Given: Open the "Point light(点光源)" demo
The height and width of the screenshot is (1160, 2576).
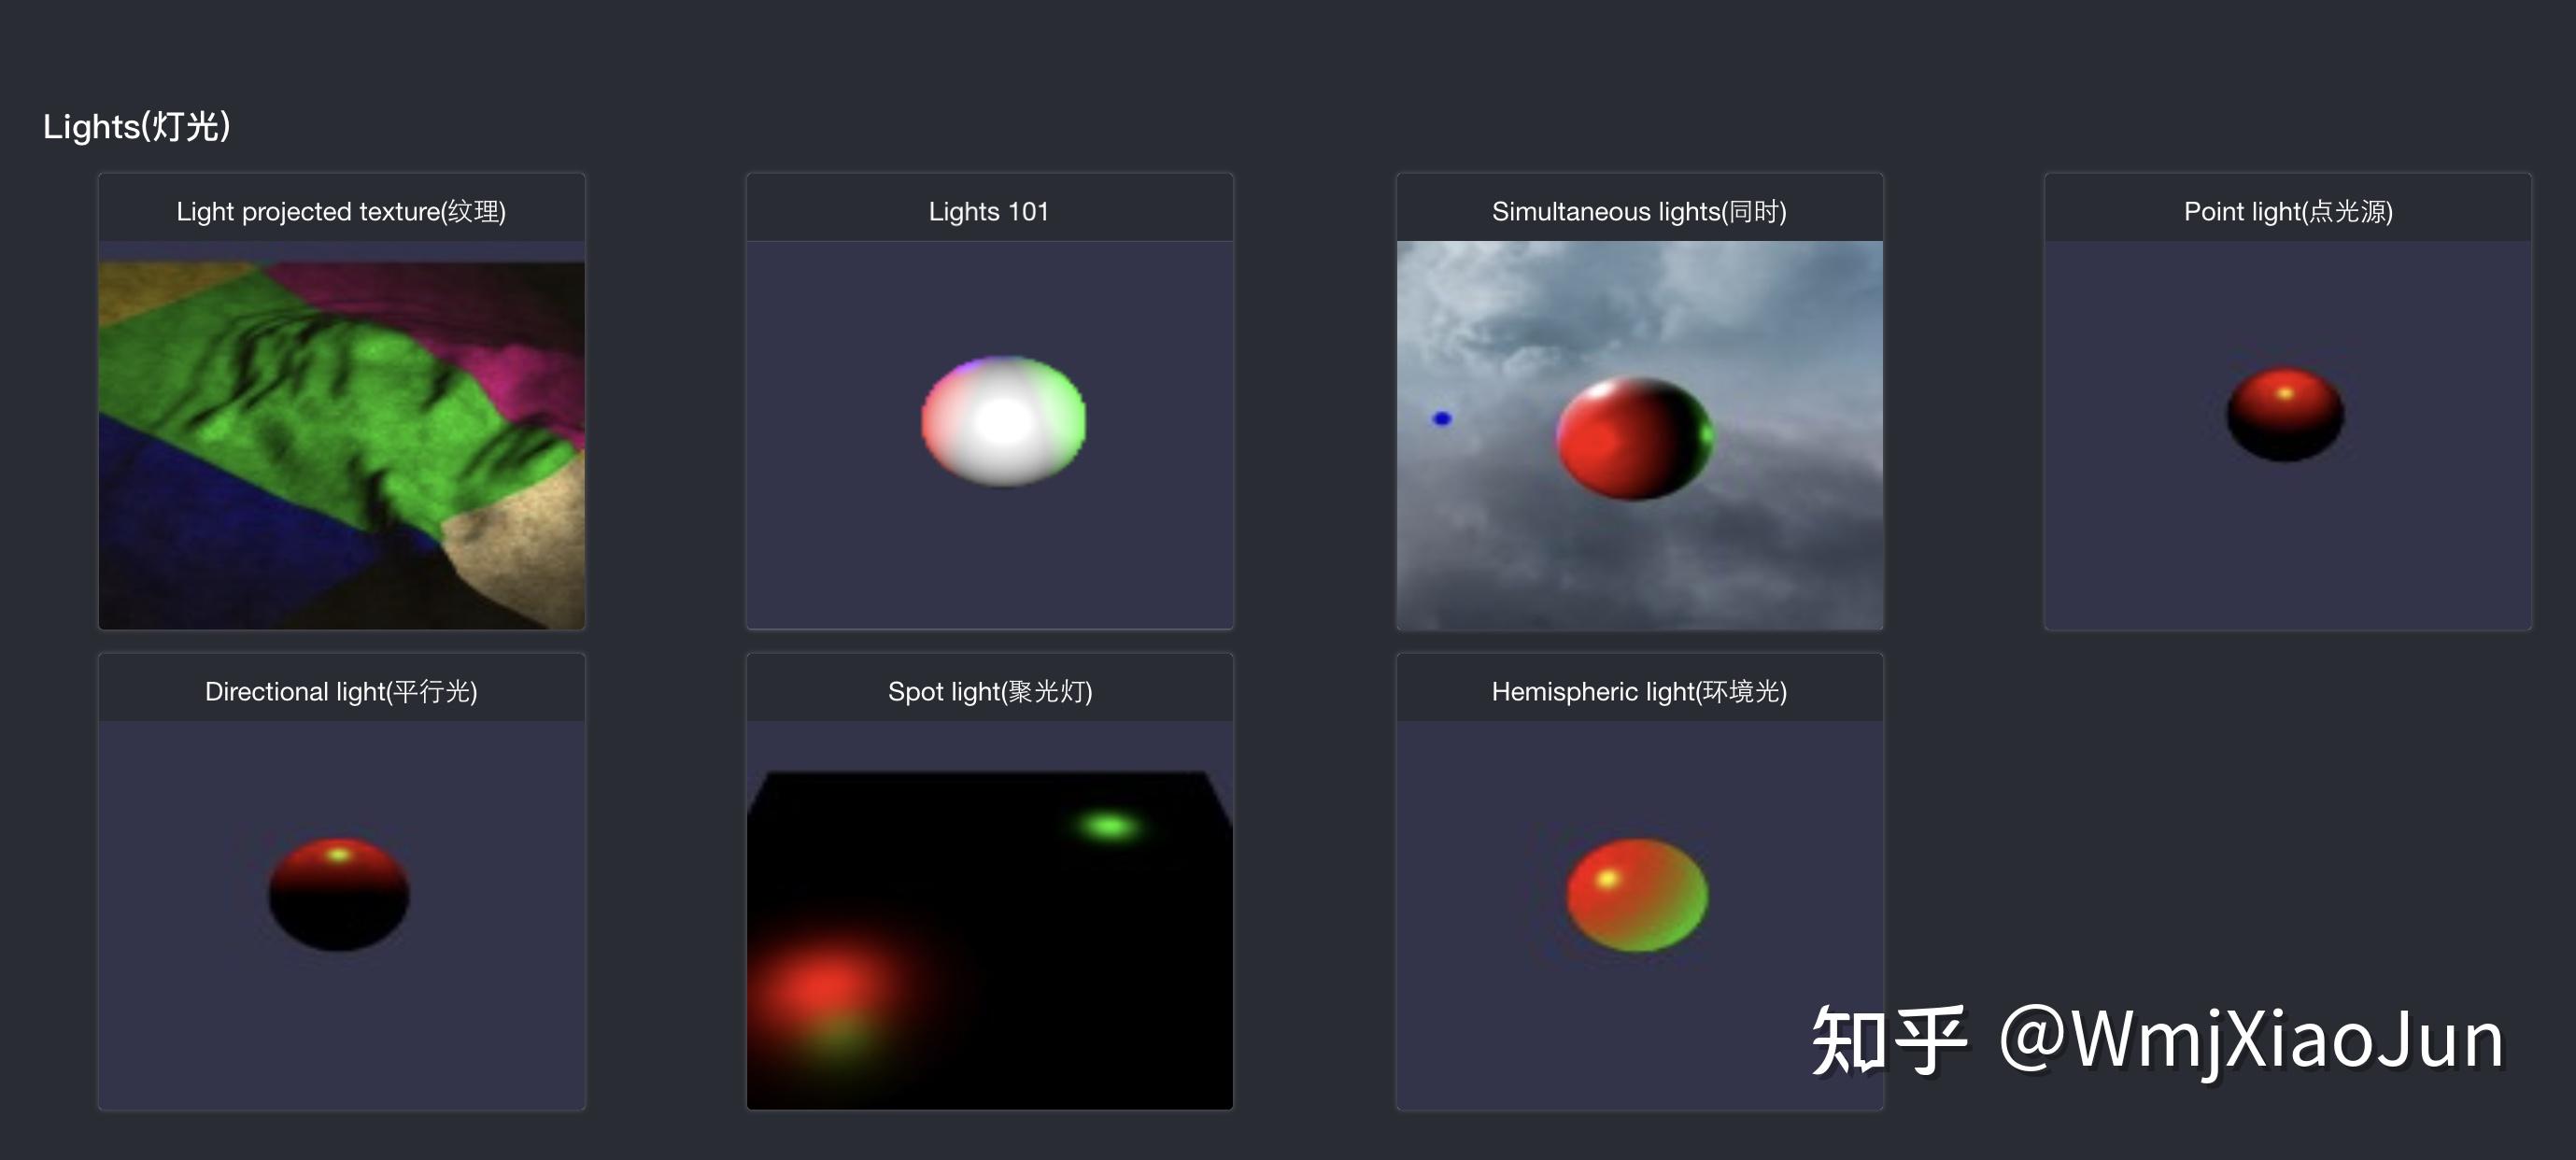Looking at the screenshot, I should [x=2288, y=210].
